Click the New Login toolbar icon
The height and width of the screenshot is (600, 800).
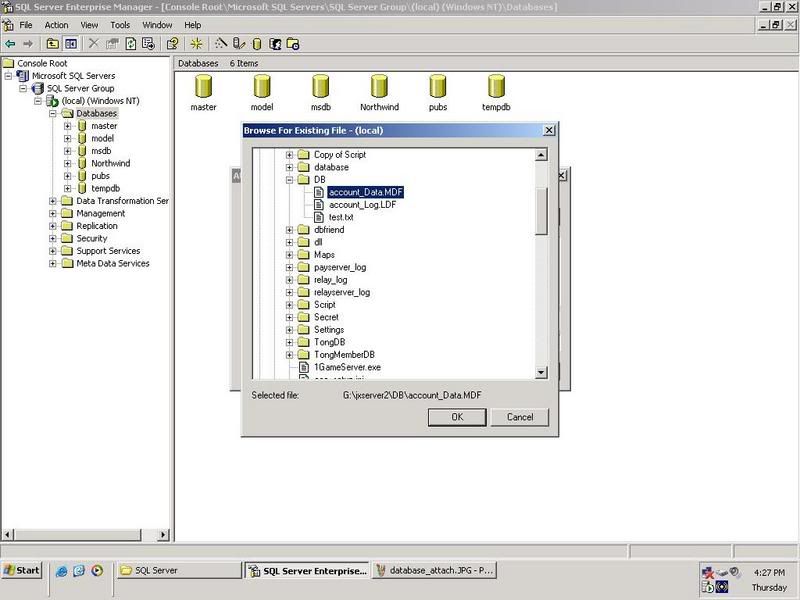point(275,44)
